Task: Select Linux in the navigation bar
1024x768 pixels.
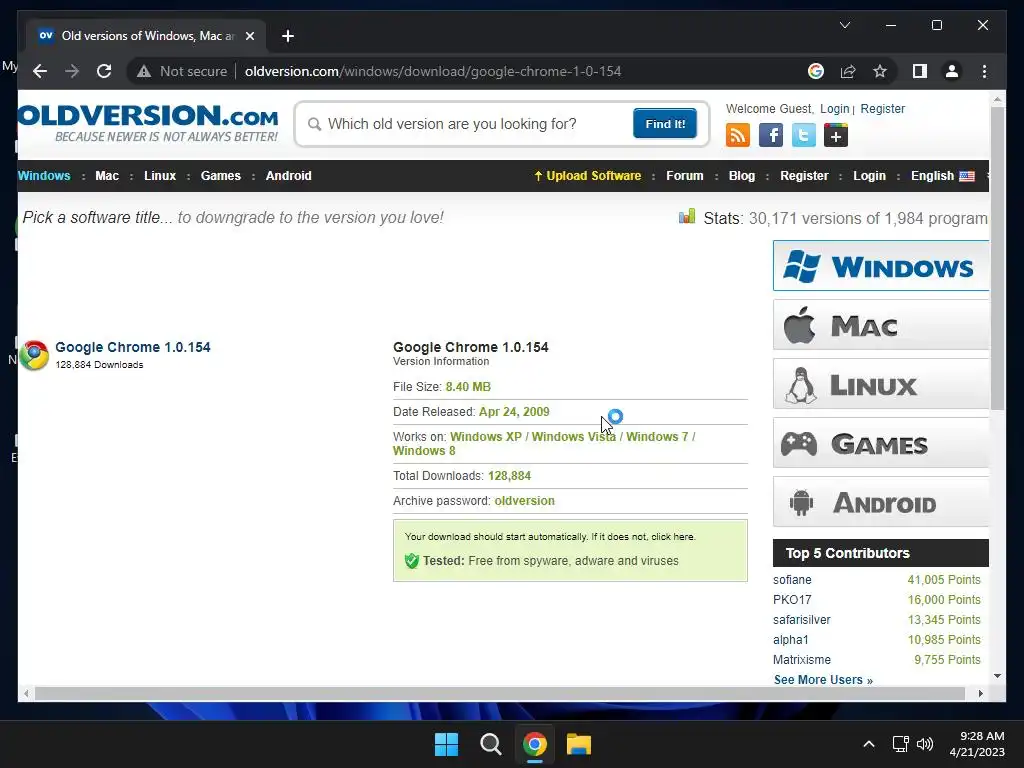Action: tap(160, 176)
